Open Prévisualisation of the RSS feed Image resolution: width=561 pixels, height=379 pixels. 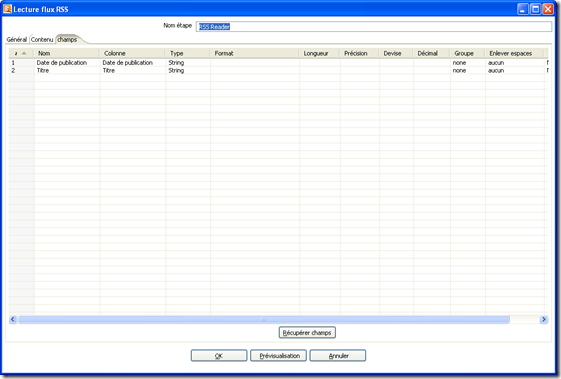(x=278, y=356)
